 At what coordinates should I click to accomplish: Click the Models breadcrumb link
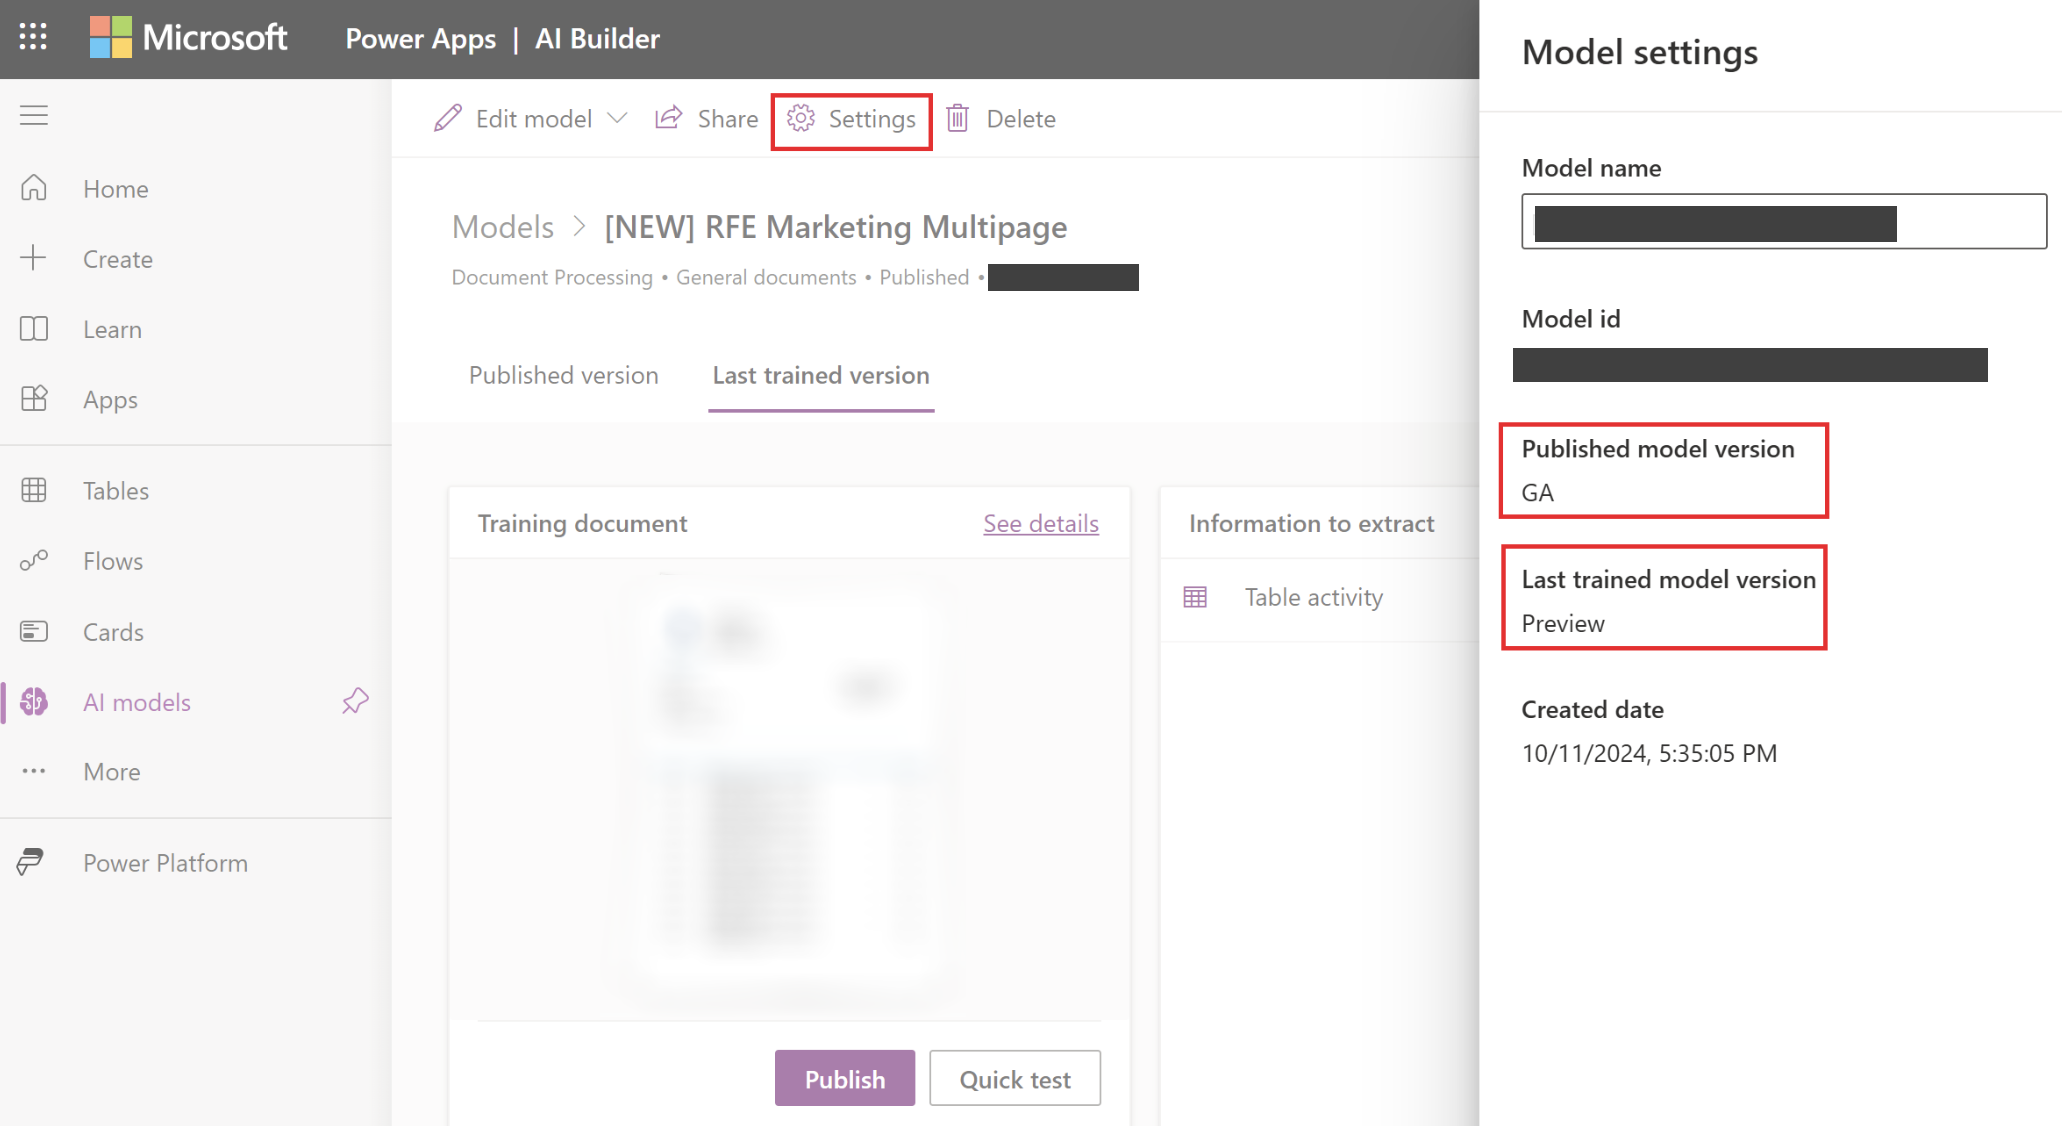(x=503, y=226)
